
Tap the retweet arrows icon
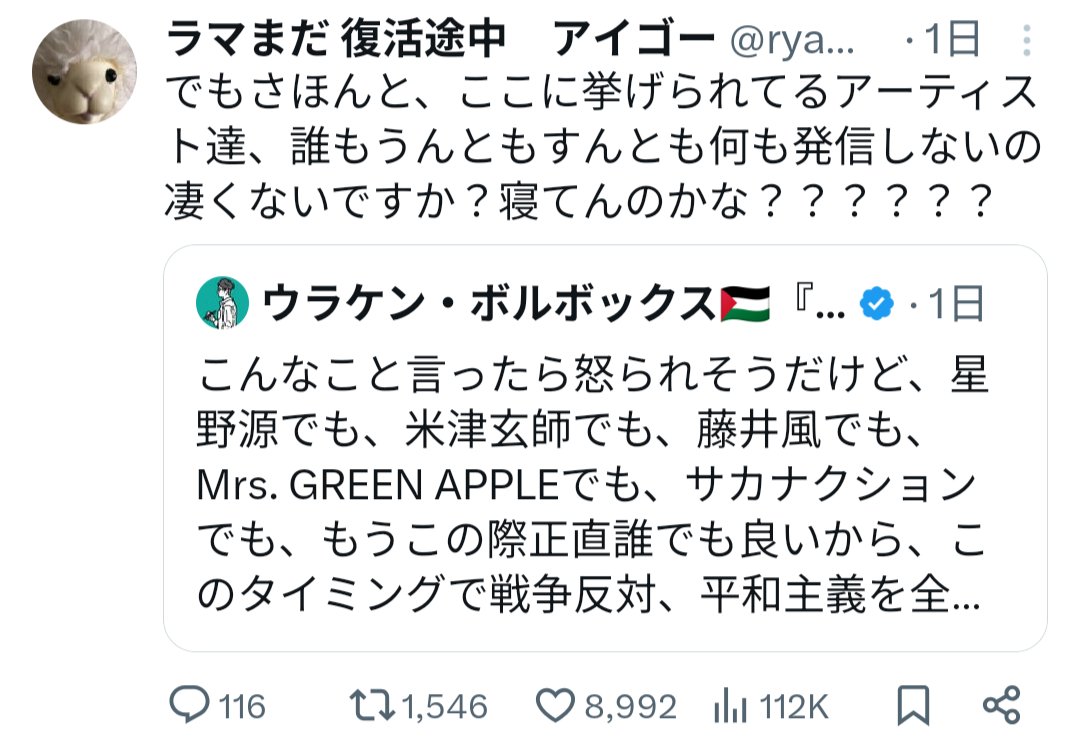[x=370, y=706]
